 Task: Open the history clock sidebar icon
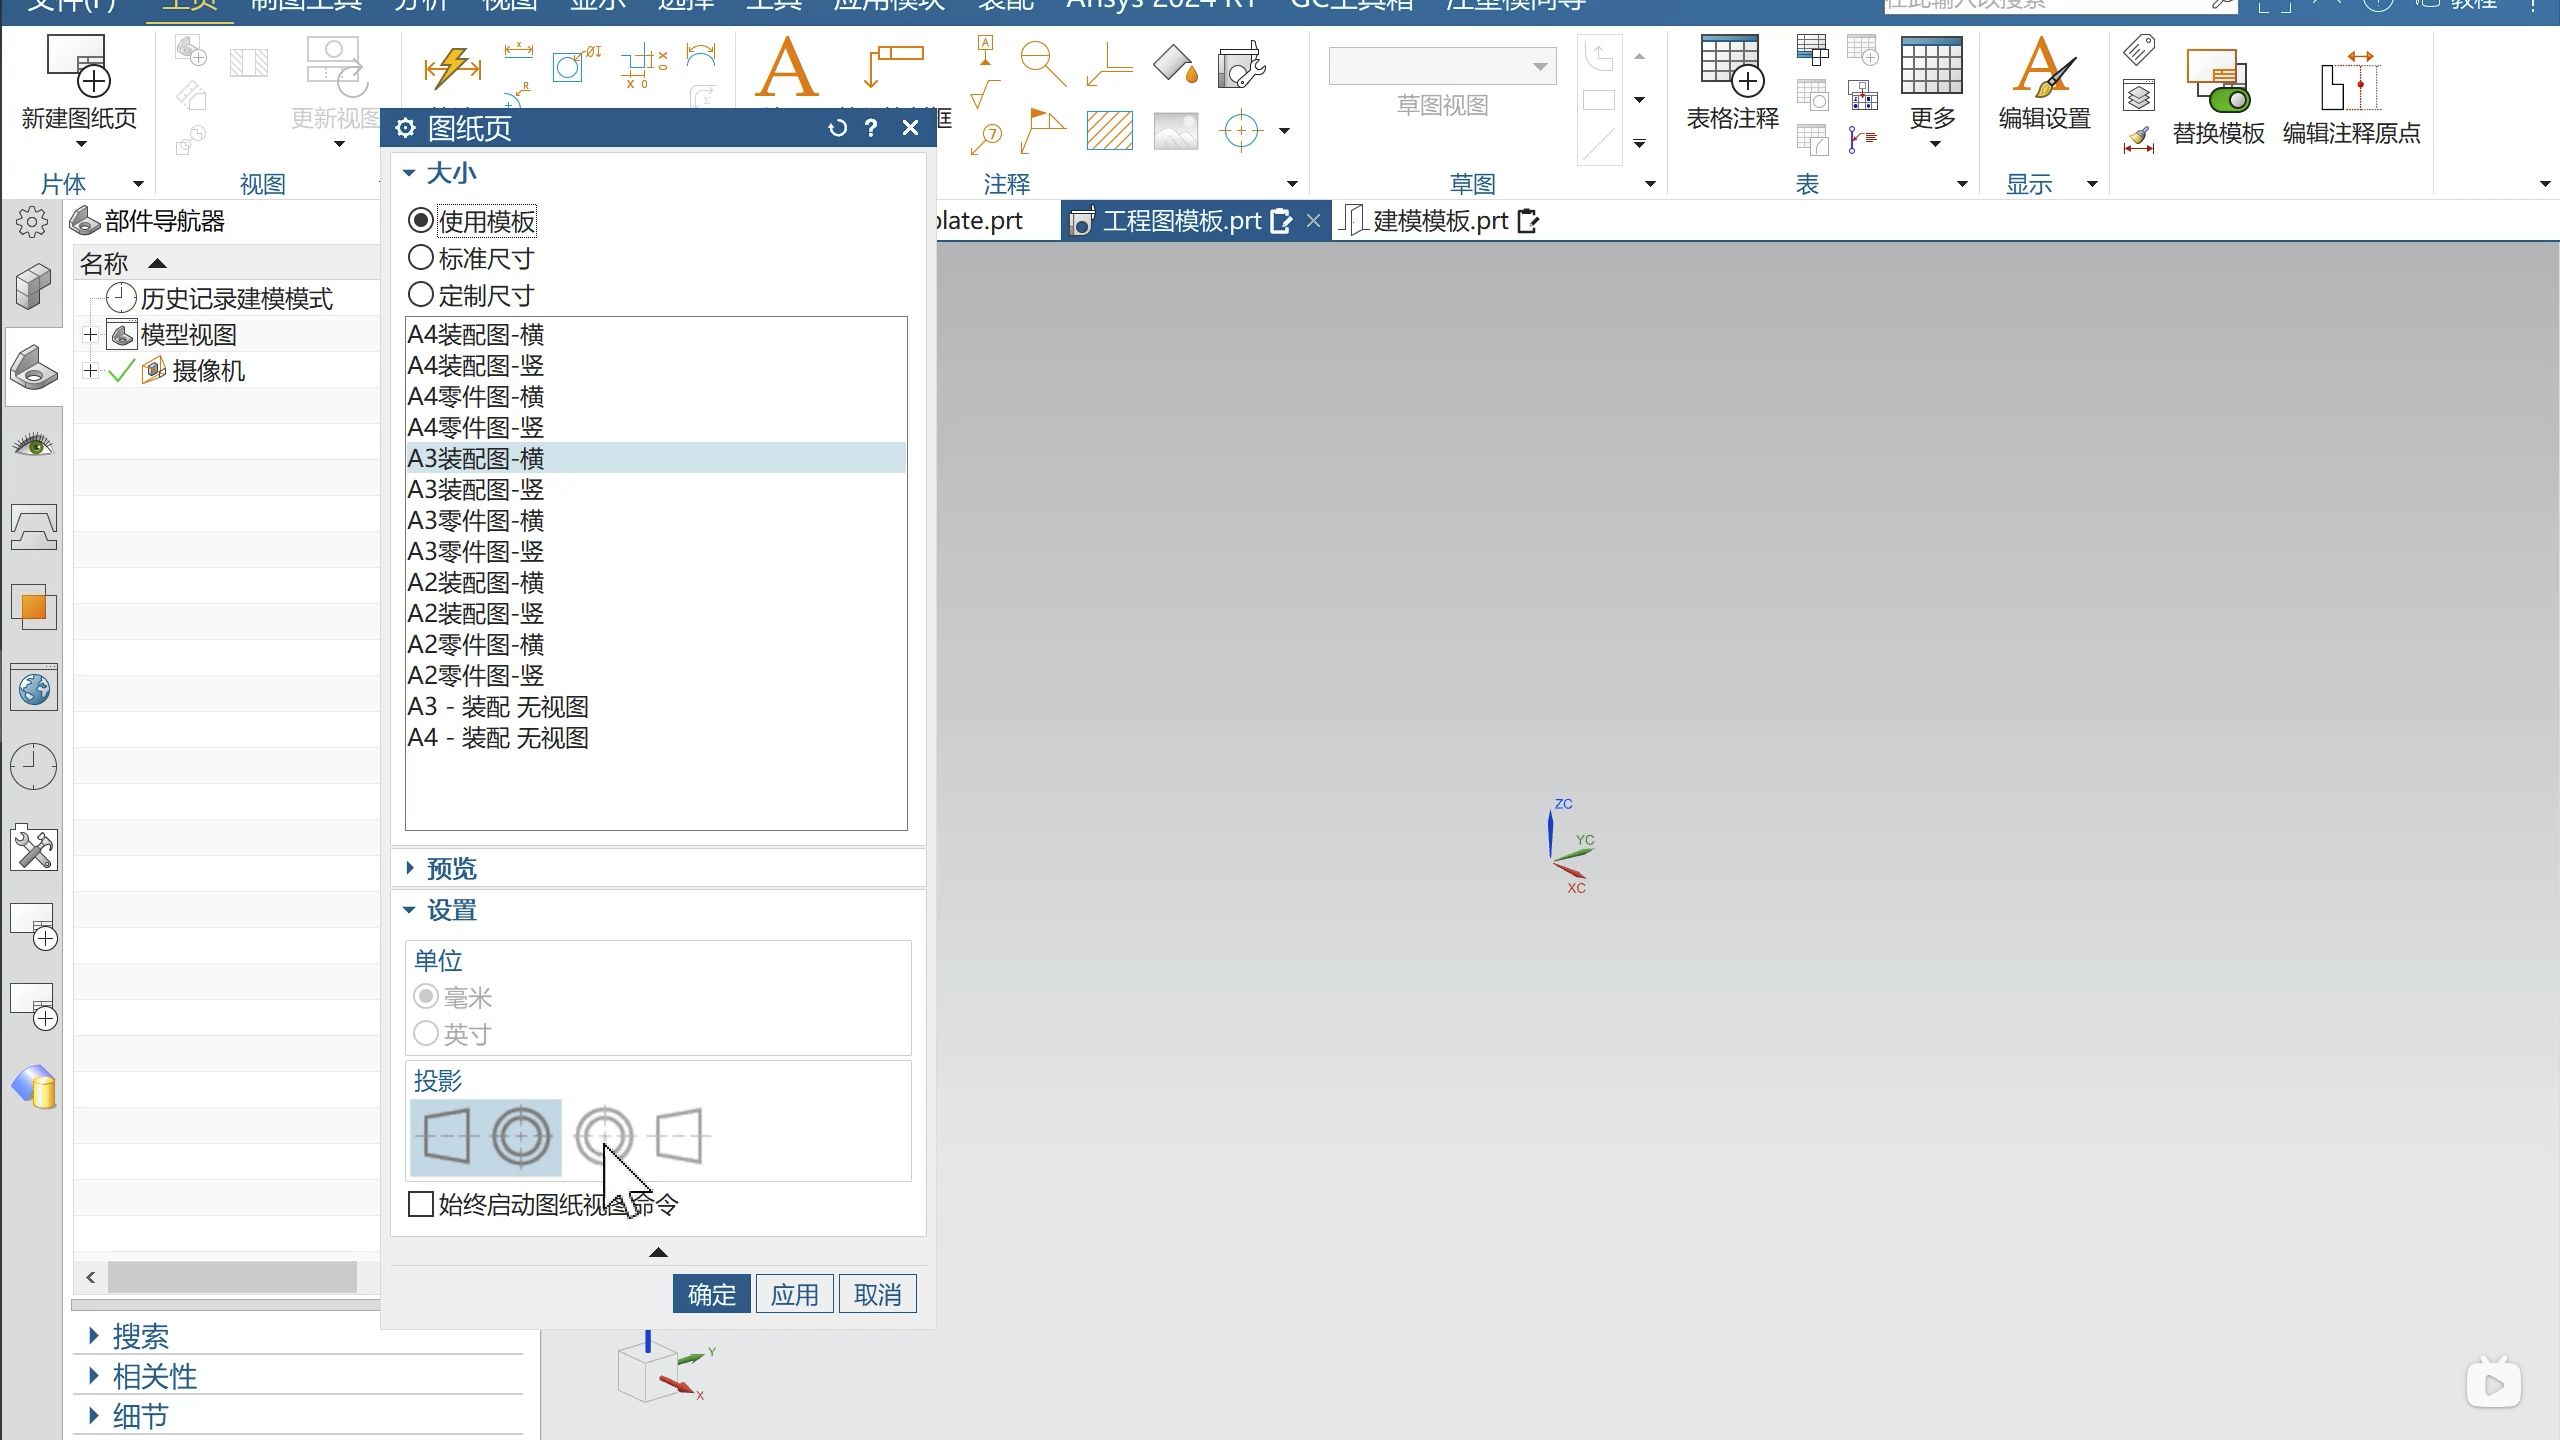coord(33,767)
